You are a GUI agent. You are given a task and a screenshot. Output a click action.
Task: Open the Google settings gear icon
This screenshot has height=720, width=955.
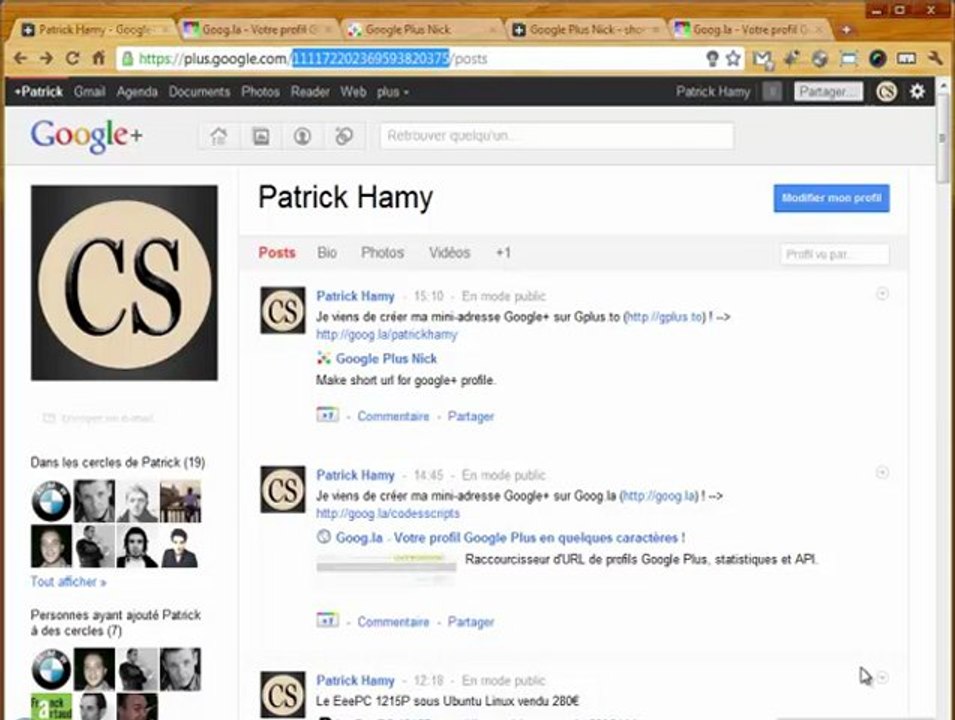click(917, 91)
